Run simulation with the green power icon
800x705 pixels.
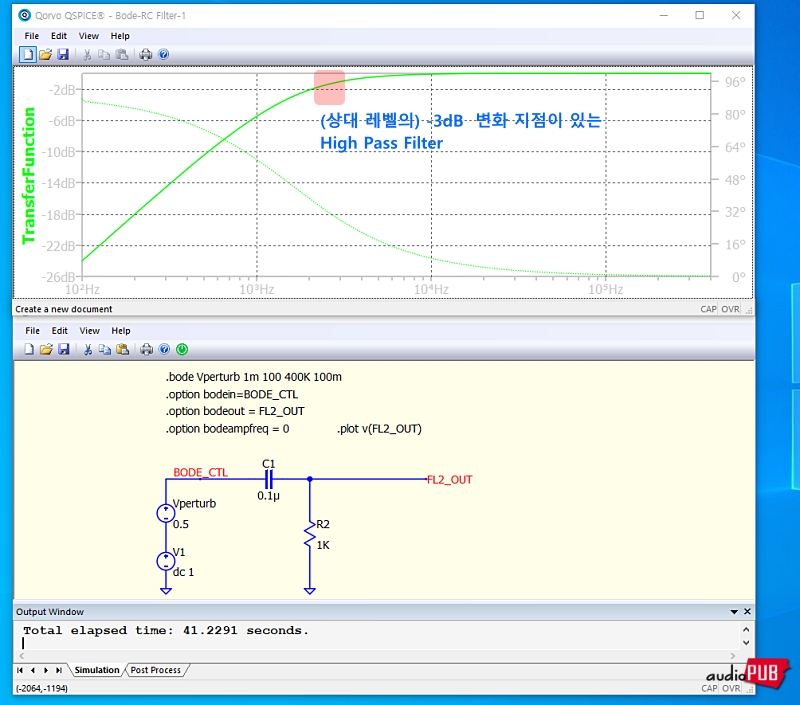click(182, 349)
